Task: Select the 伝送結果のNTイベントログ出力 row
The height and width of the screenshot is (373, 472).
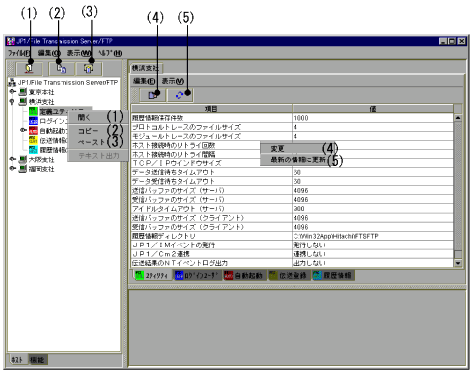Action: pyautogui.click(x=292, y=263)
